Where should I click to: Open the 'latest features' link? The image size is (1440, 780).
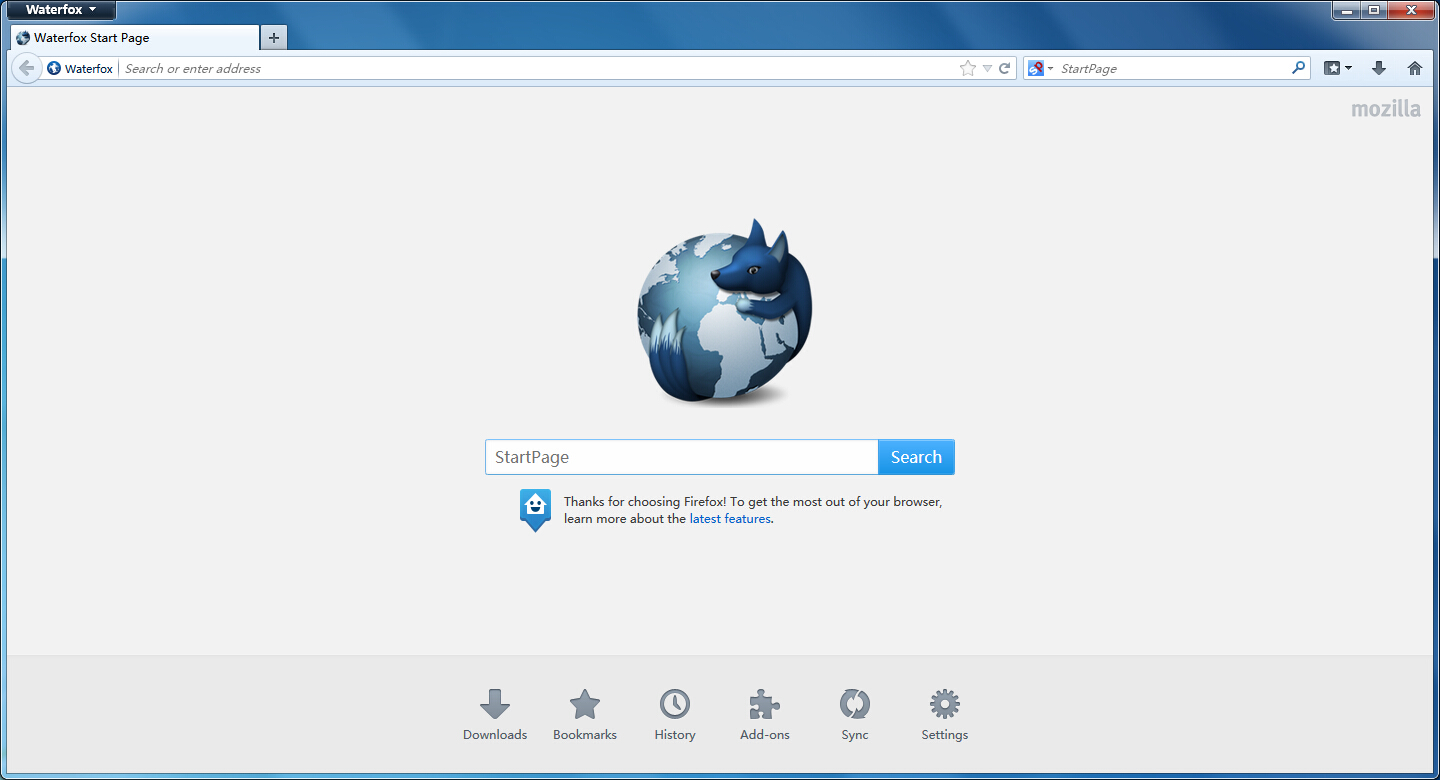tap(730, 519)
